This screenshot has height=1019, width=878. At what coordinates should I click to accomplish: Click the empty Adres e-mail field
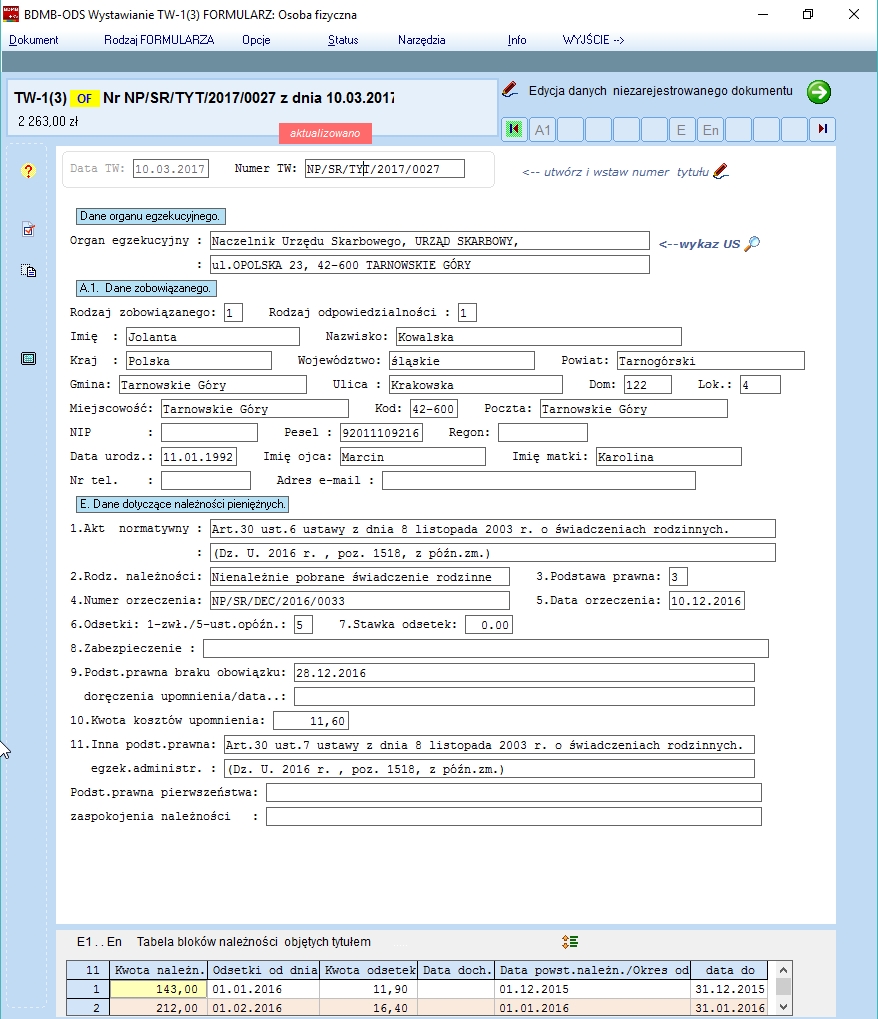coord(539,481)
